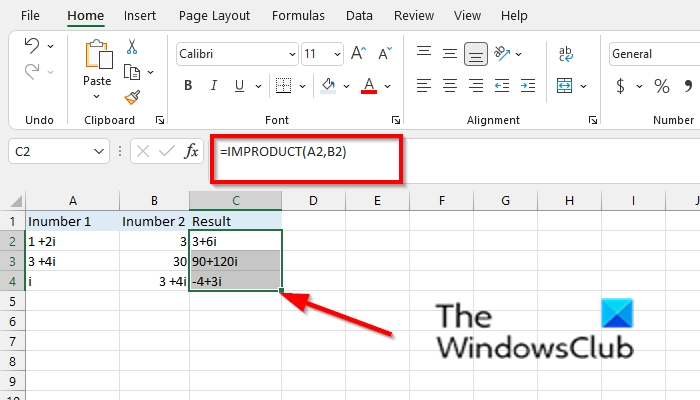Expand the Merge and Center dropdown arrow
The image size is (700, 400).
coord(583,86)
